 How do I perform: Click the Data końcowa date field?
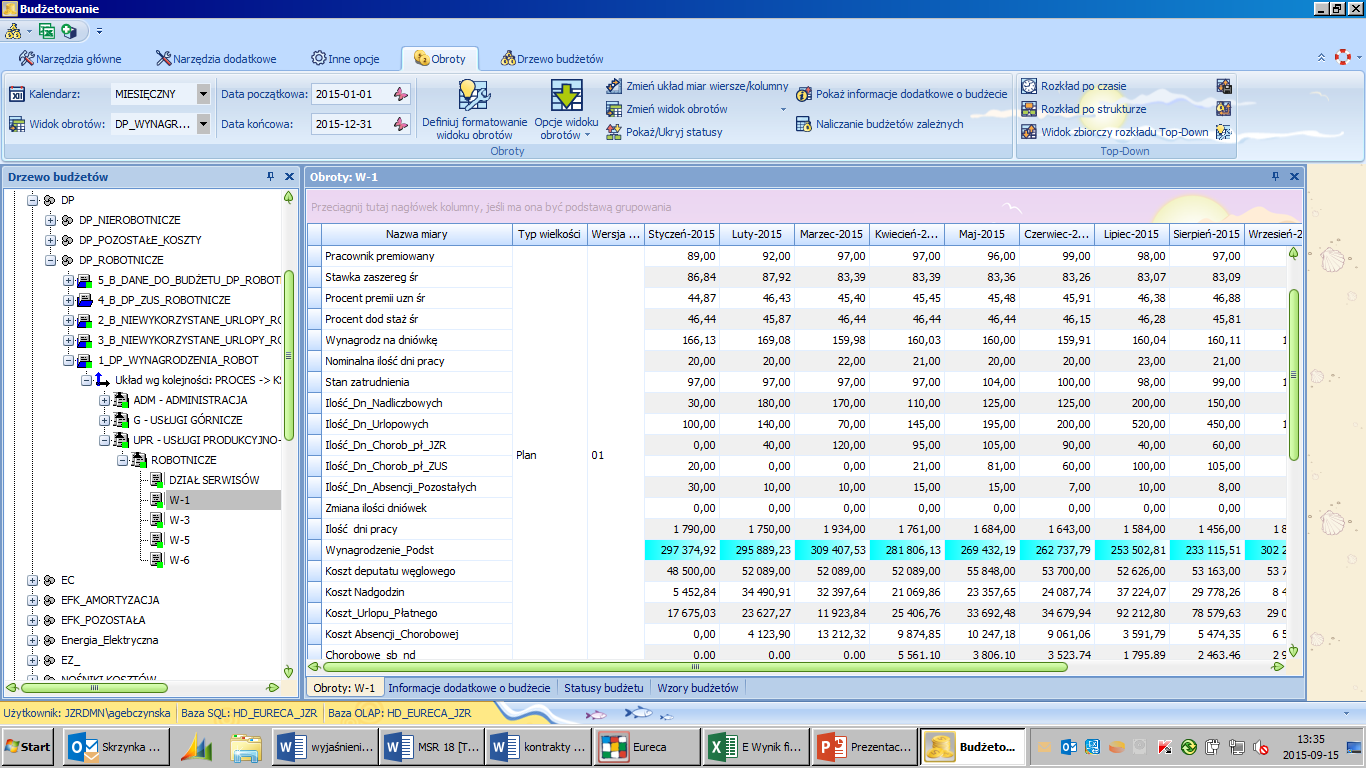pos(350,124)
